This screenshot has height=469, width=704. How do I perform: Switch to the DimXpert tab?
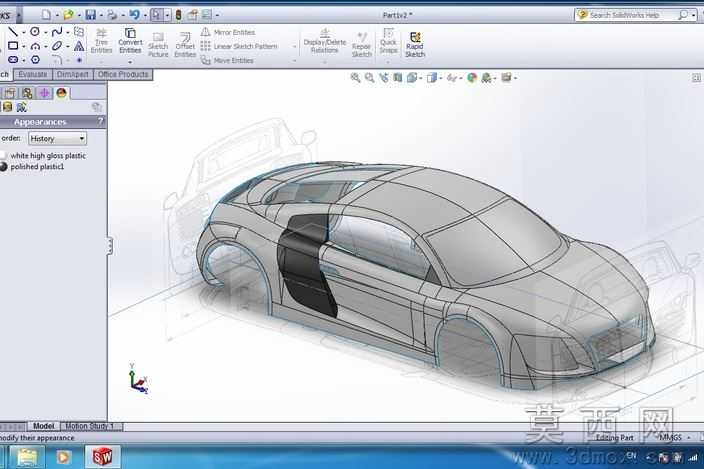pos(72,75)
